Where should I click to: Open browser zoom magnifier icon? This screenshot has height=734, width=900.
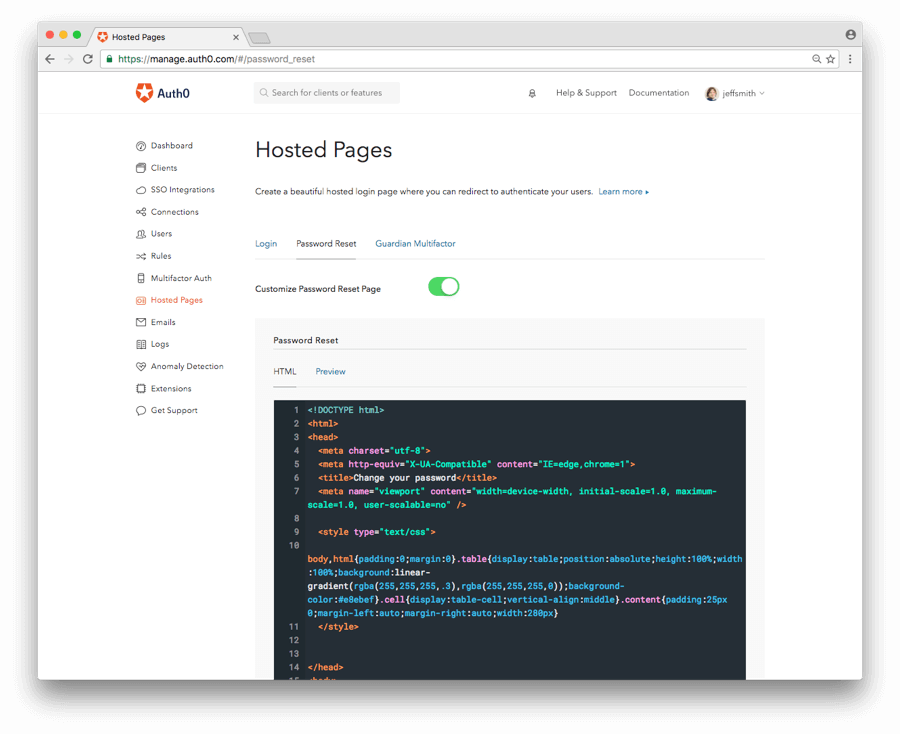pos(816,59)
